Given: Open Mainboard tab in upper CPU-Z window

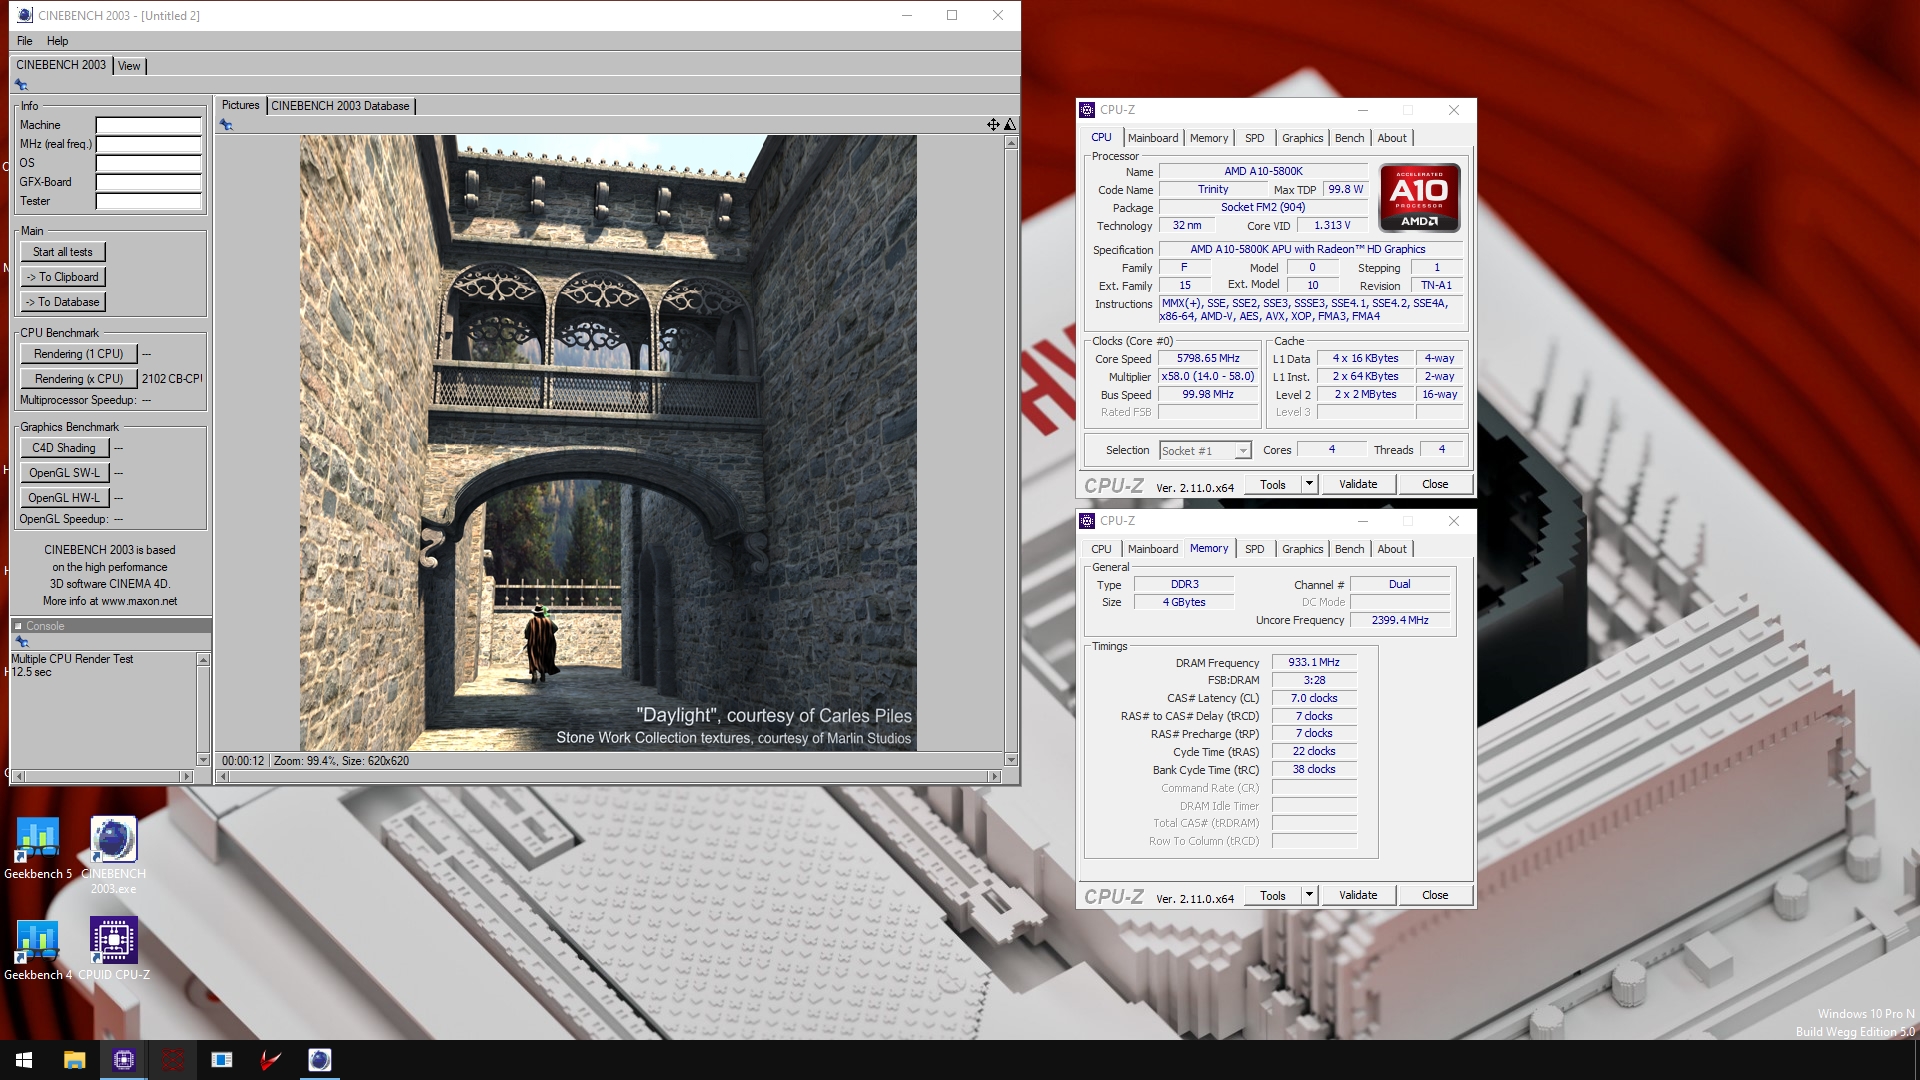Looking at the screenshot, I should pyautogui.click(x=1153, y=138).
